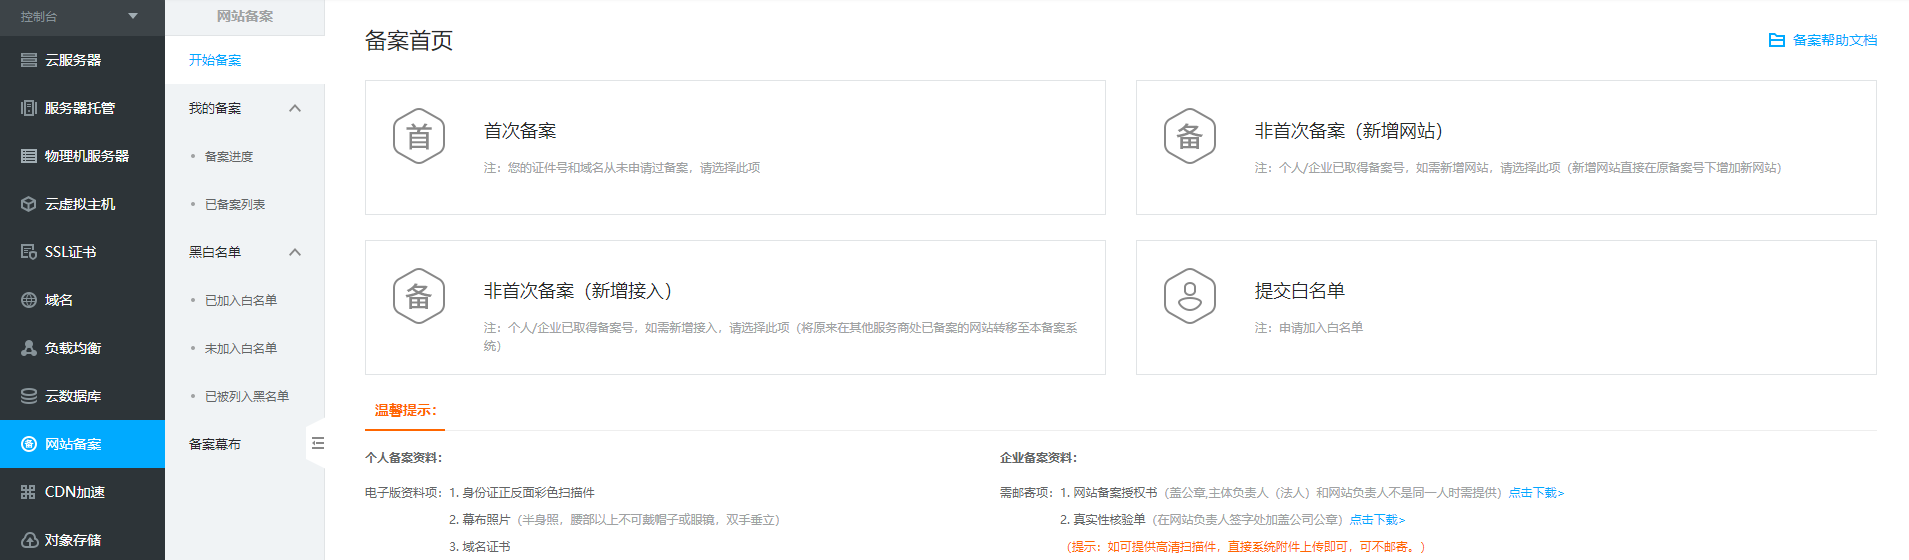Click the CDN加速 grid icon
This screenshot has width=1909, height=560.
(29, 492)
